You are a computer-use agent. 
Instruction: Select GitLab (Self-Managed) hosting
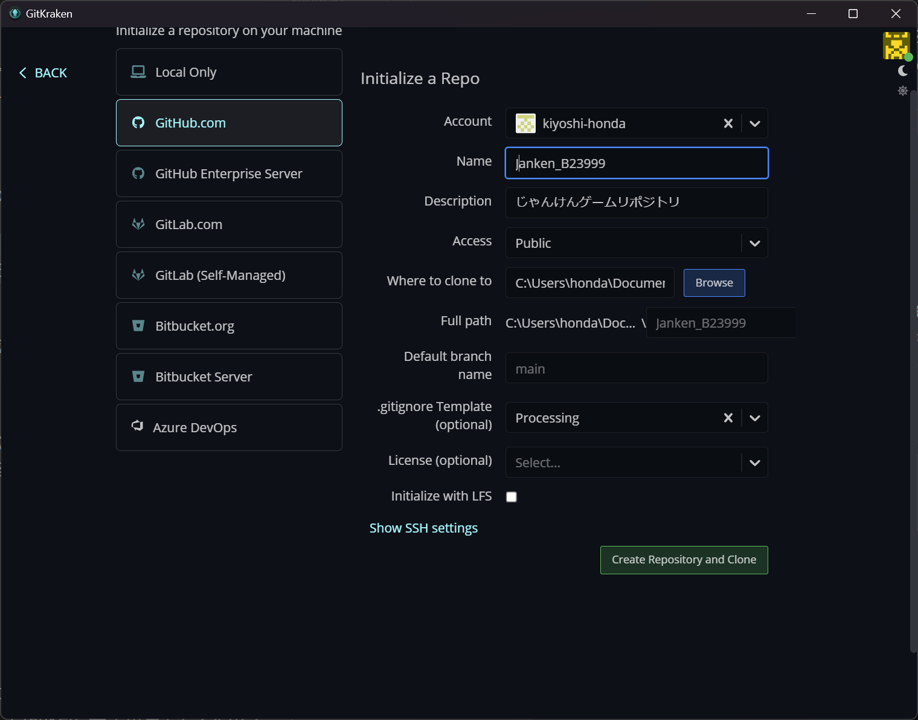point(229,275)
